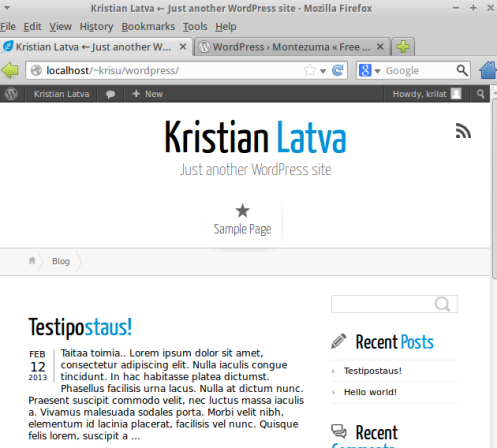Open the Sample Page menu link
This screenshot has width=497, height=448.
pyautogui.click(x=242, y=229)
